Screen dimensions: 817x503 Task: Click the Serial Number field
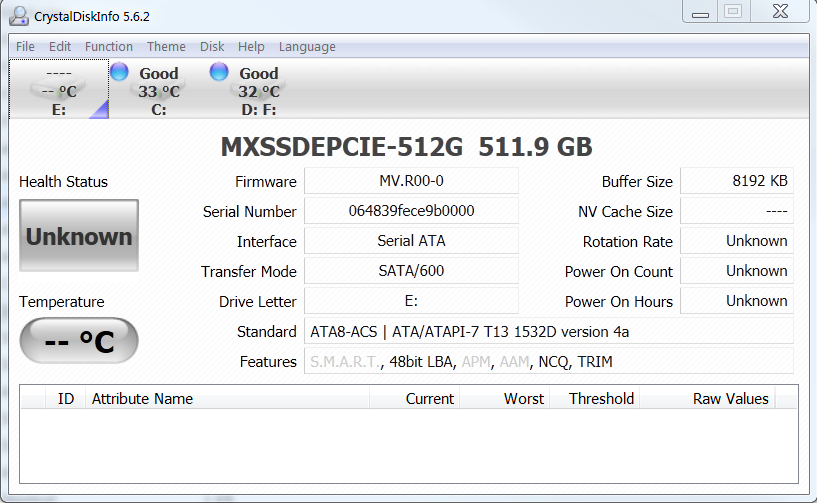[x=411, y=211]
